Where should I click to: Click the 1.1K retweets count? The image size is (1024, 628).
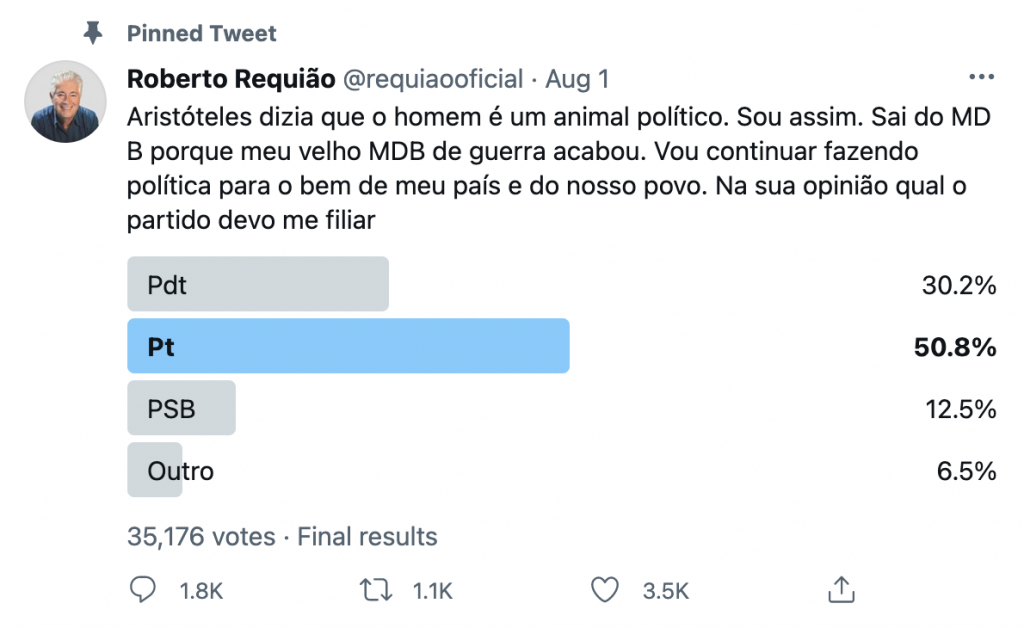(432, 591)
